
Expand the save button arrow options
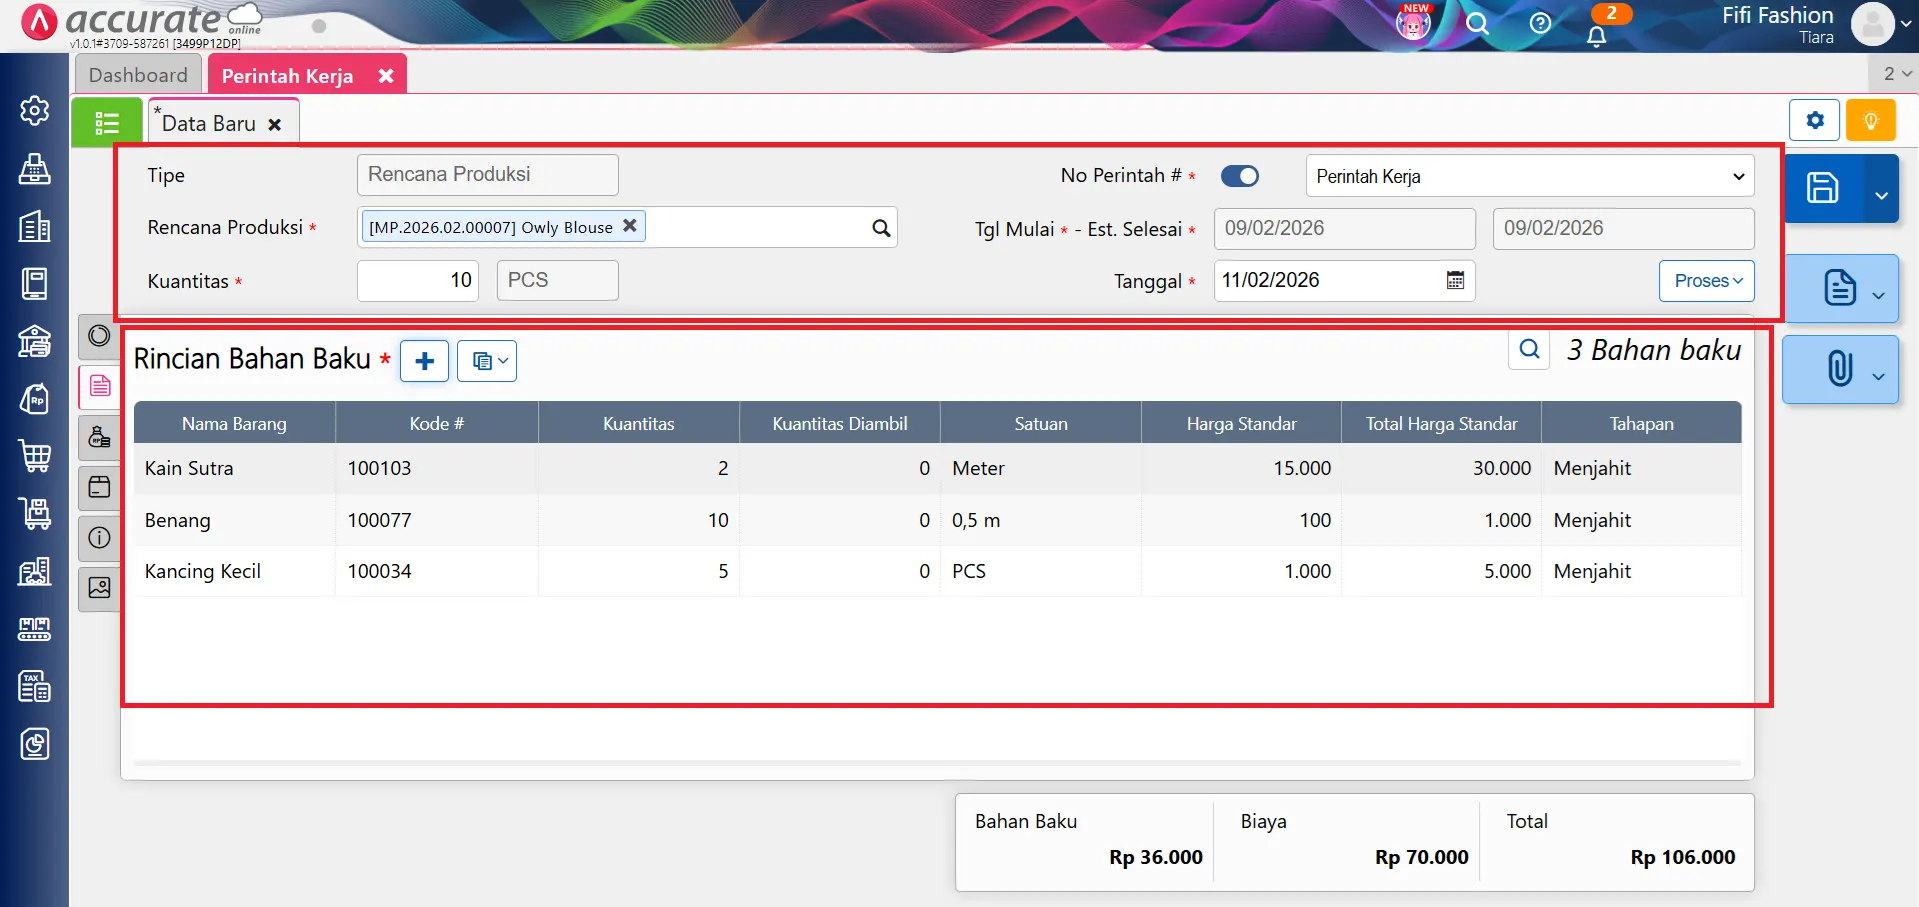coord(1881,194)
